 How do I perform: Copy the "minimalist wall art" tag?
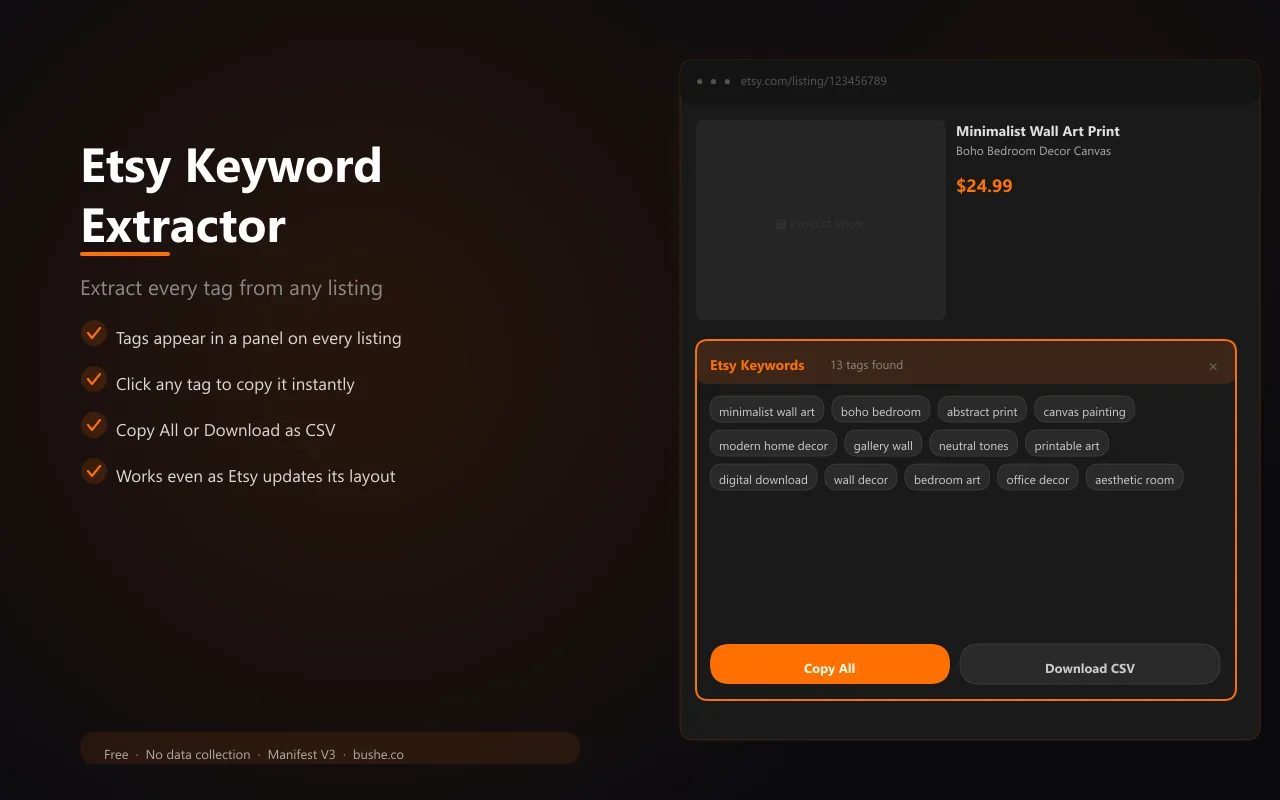click(767, 410)
